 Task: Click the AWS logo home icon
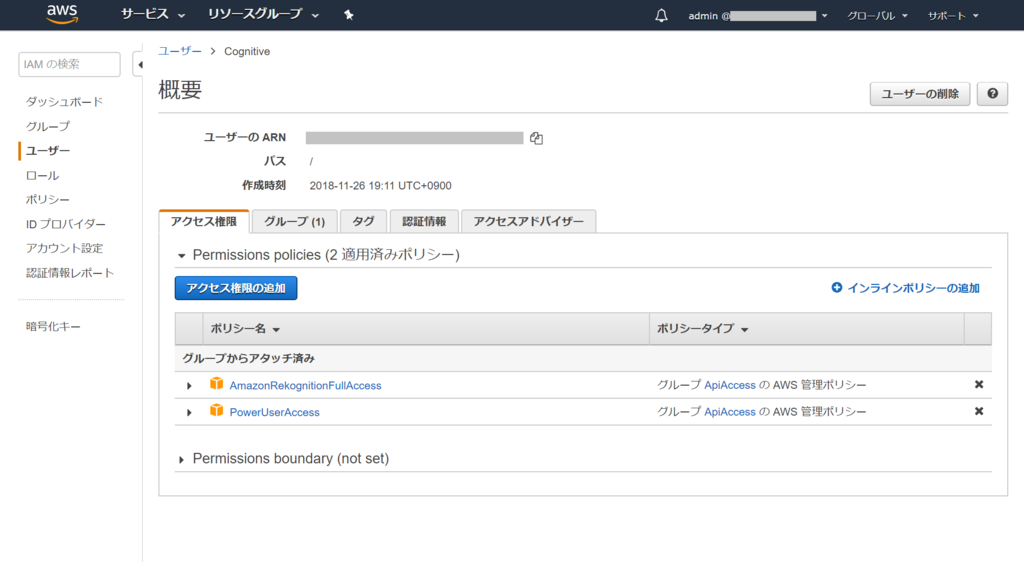pos(63,14)
